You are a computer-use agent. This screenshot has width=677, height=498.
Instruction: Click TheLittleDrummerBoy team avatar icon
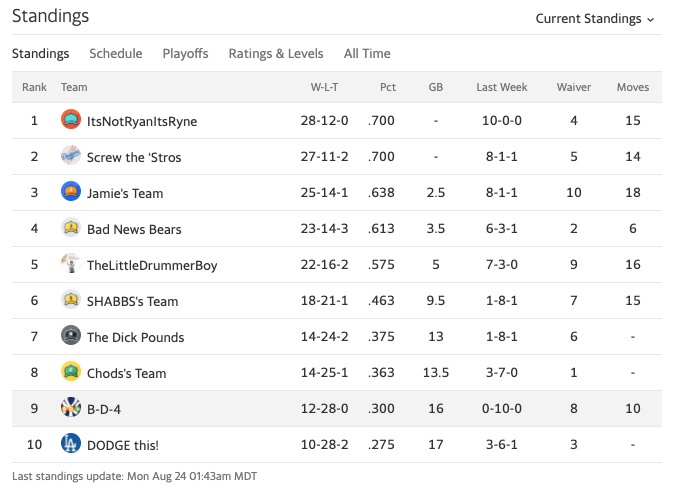click(70, 264)
